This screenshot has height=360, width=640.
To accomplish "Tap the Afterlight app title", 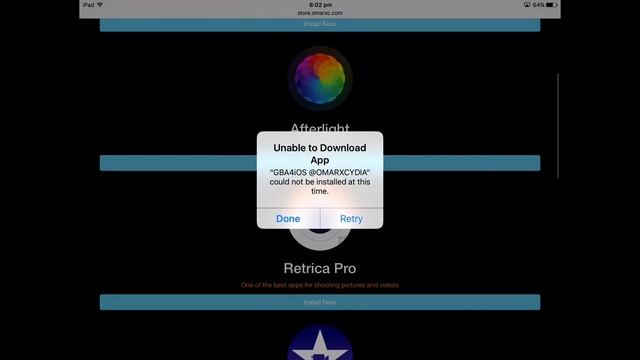I will (x=320, y=128).
